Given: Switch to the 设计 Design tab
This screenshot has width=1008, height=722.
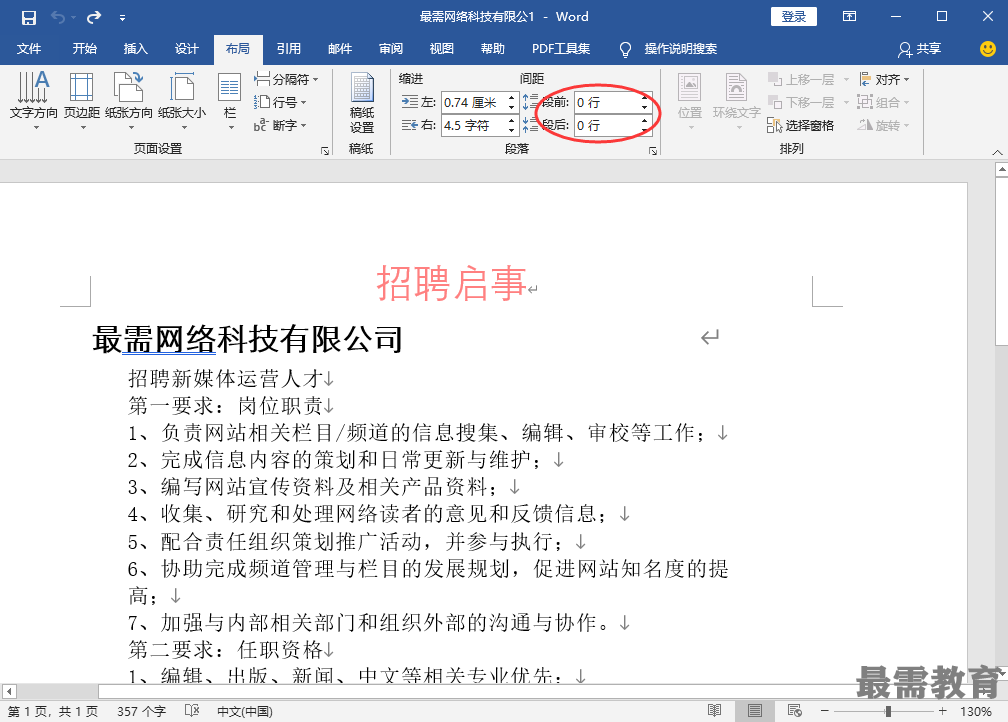Looking at the screenshot, I should point(186,49).
